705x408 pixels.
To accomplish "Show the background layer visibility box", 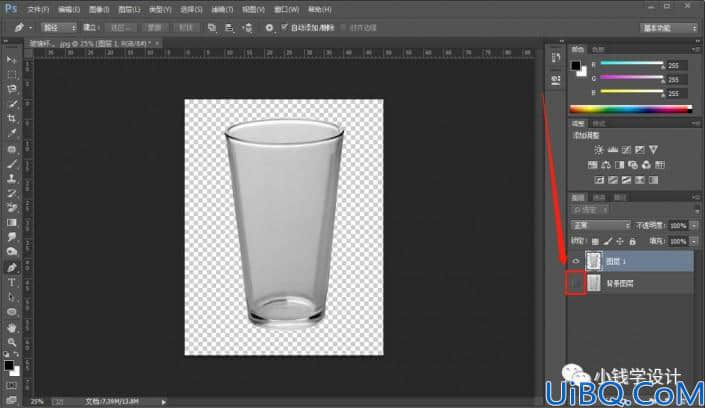I will click(576, 283).
